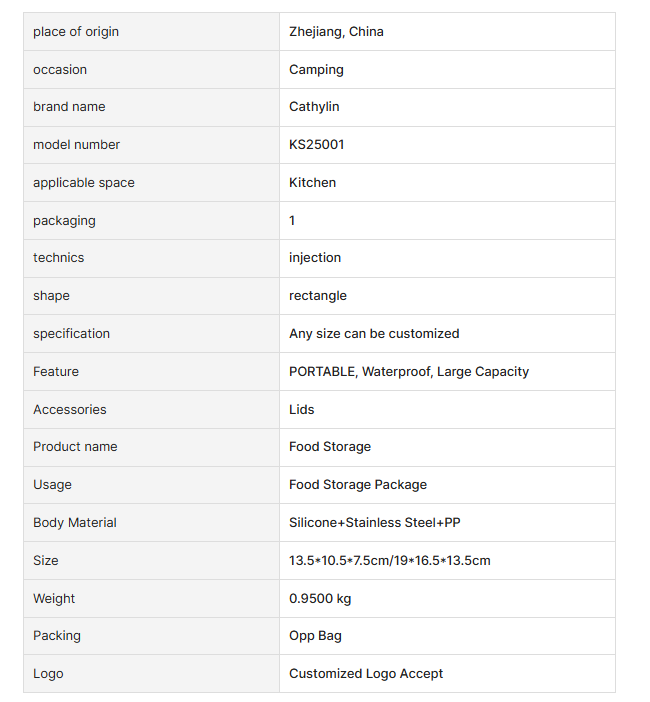This screenshot has height=702, width=650.
Task: Click the 'Kitchen' value cell
Action: point(313,183)
